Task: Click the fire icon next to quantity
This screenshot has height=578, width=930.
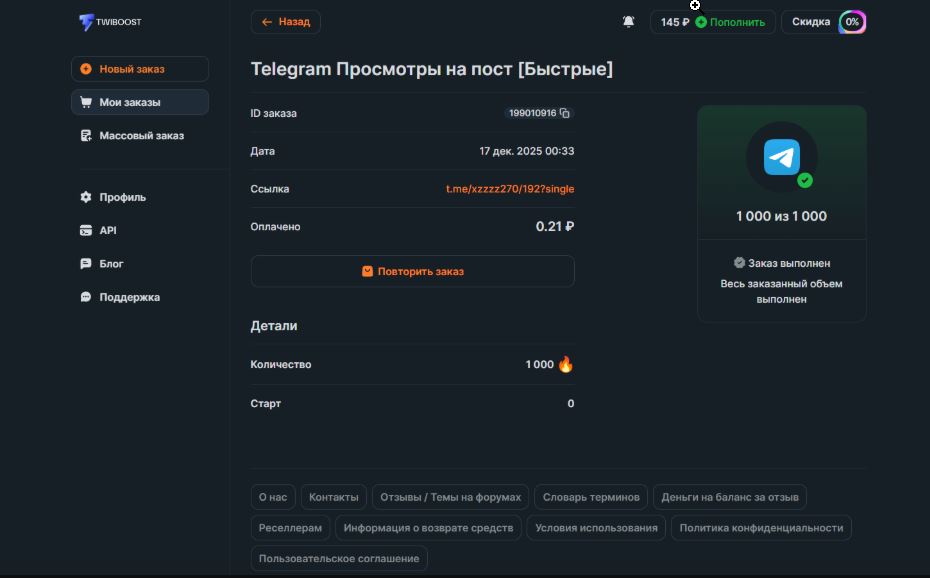Action: click(566, 364)
